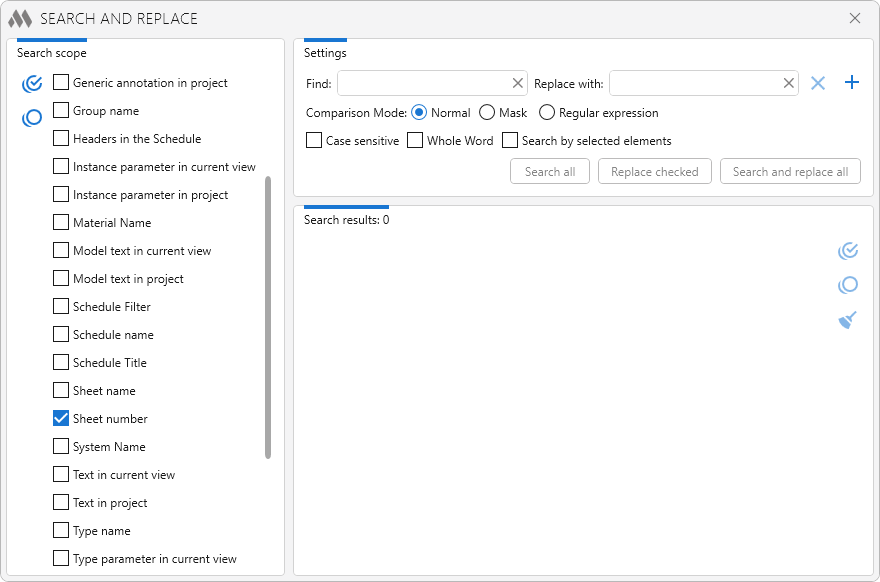Click check-all icon in Search results panel
Image resolution: width=880 pixels, height=582 pixels.
848,251
